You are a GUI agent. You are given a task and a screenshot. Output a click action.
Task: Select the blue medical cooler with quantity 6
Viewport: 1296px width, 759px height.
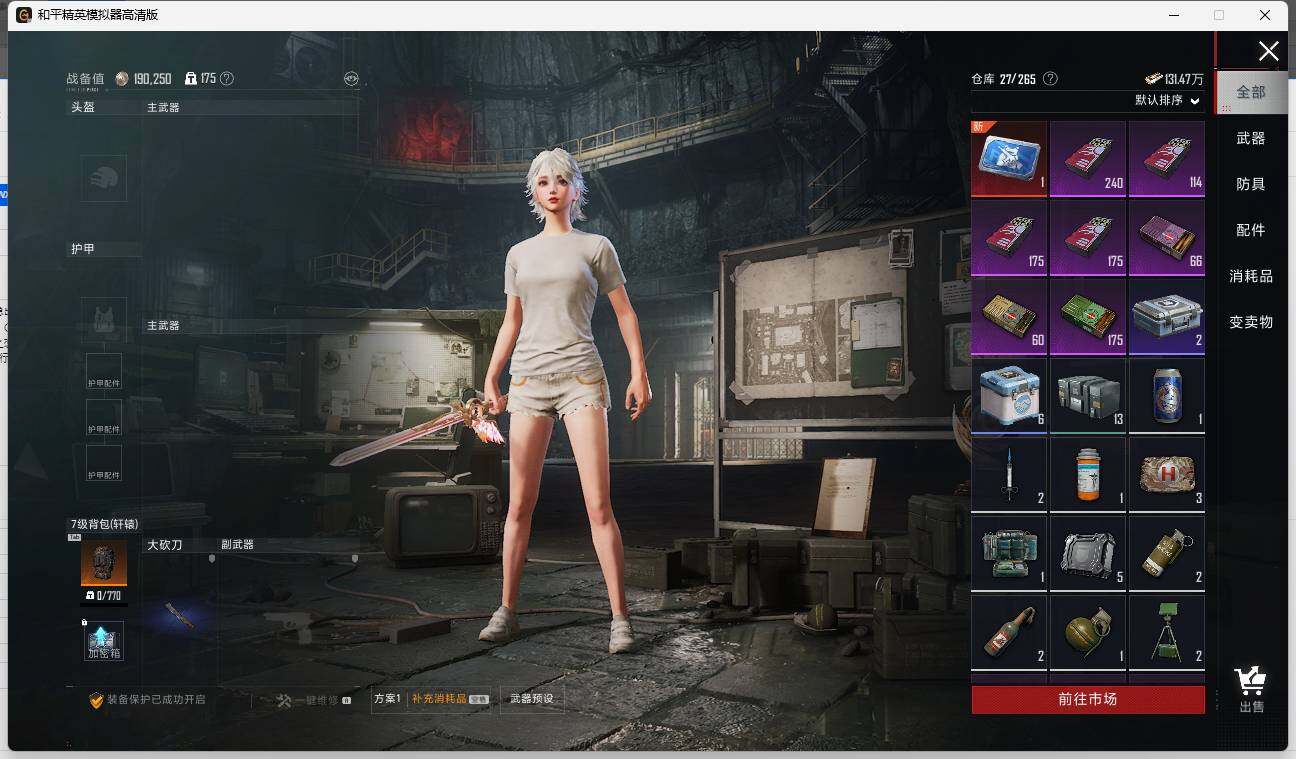point(1009,395)
